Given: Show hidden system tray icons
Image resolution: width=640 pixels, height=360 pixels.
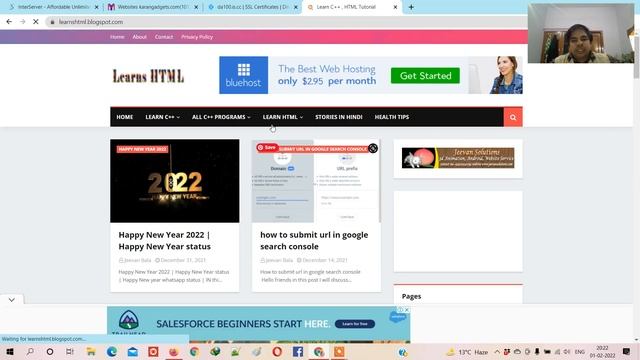Looking at the screenshot, I should coord(497,352).
